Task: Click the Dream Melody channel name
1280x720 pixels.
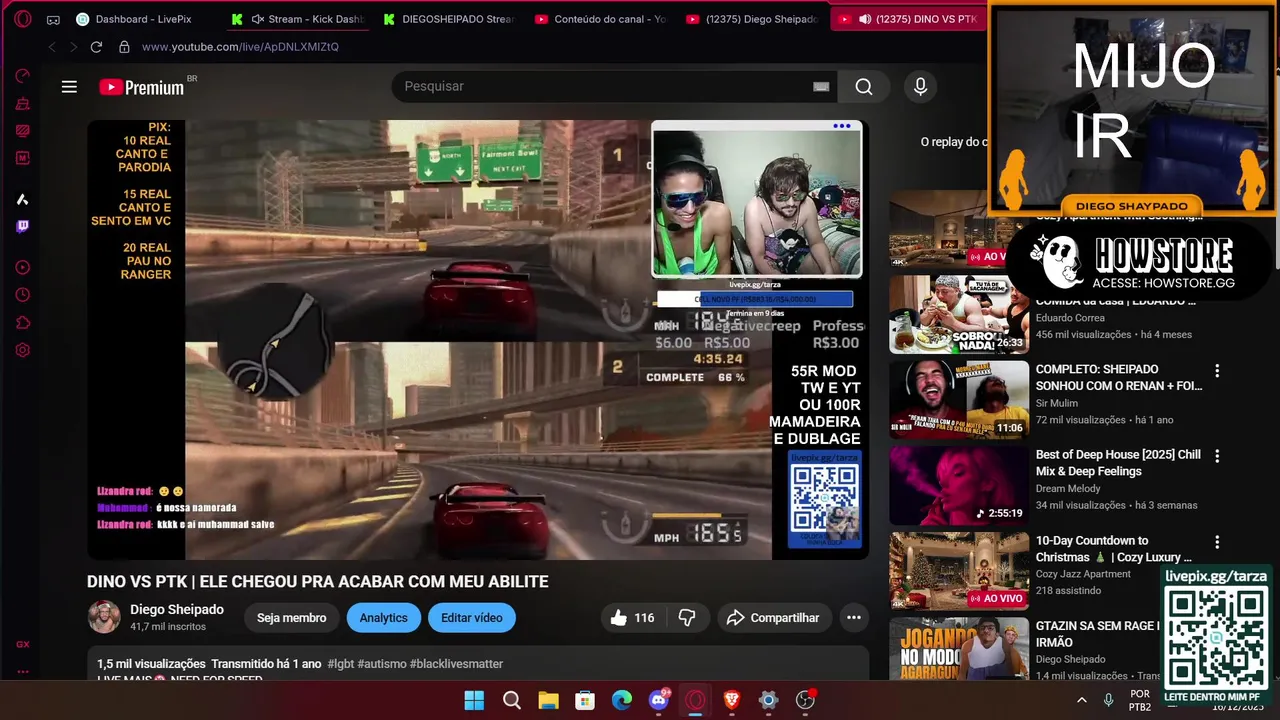Action: pos(1068,489)
